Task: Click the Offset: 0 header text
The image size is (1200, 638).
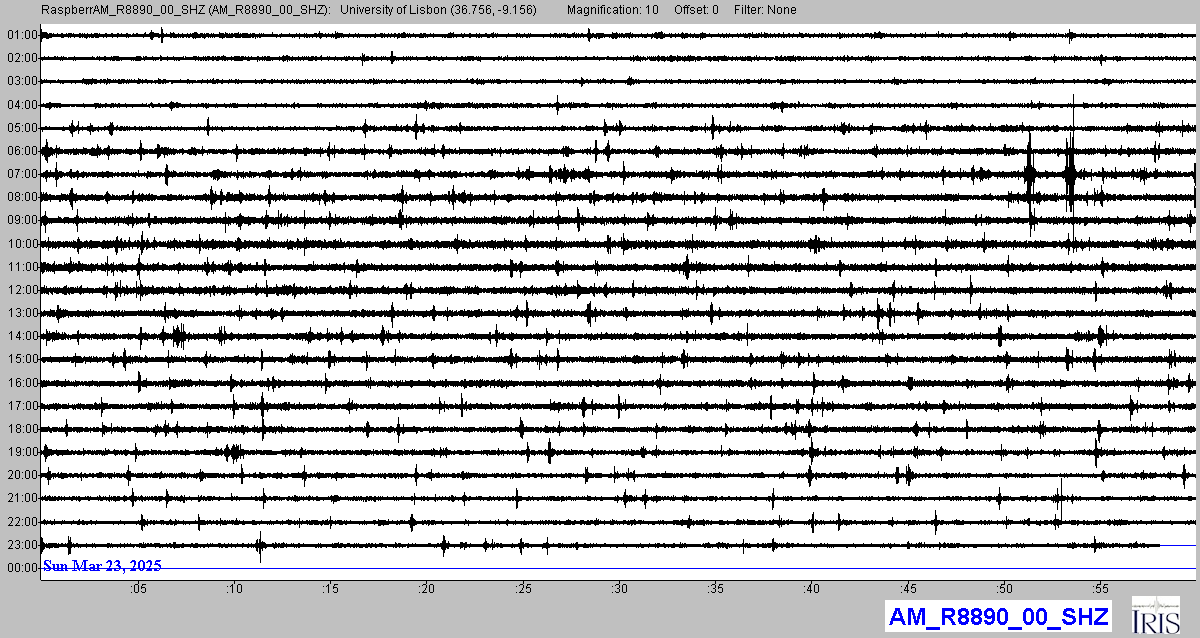Action: 696,9
